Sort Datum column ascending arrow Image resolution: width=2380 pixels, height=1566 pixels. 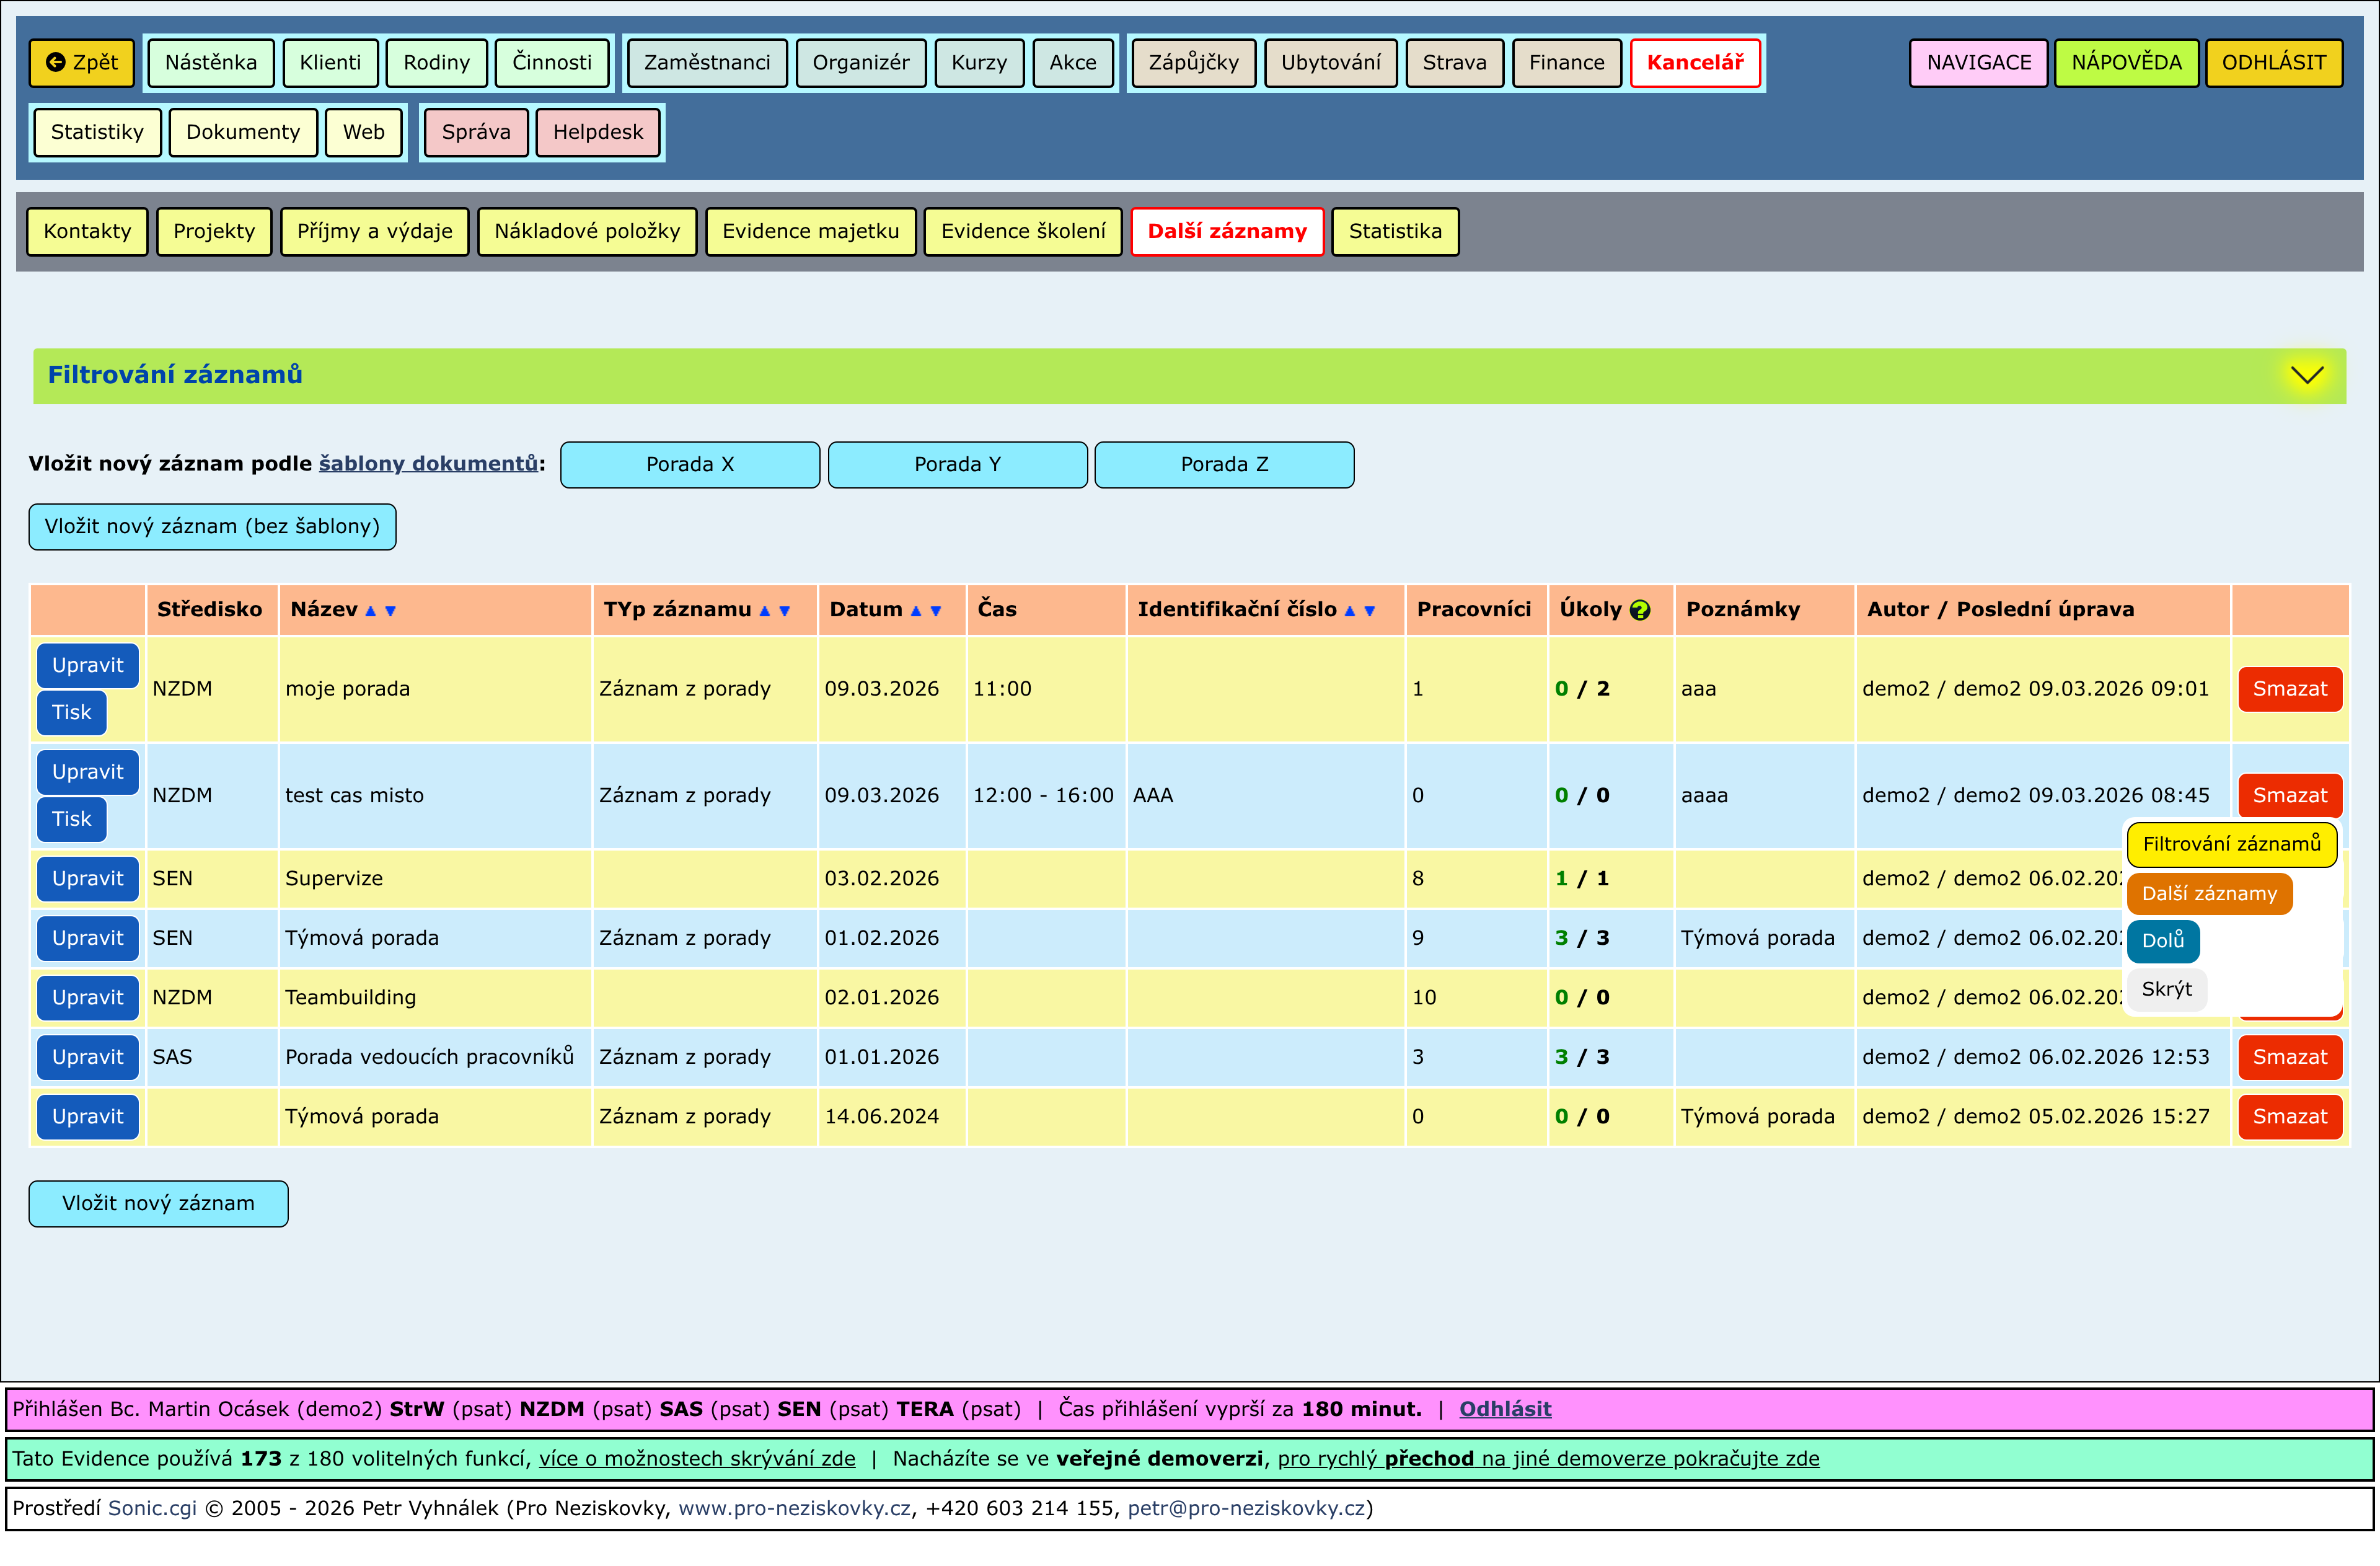(x=915, y=611)
